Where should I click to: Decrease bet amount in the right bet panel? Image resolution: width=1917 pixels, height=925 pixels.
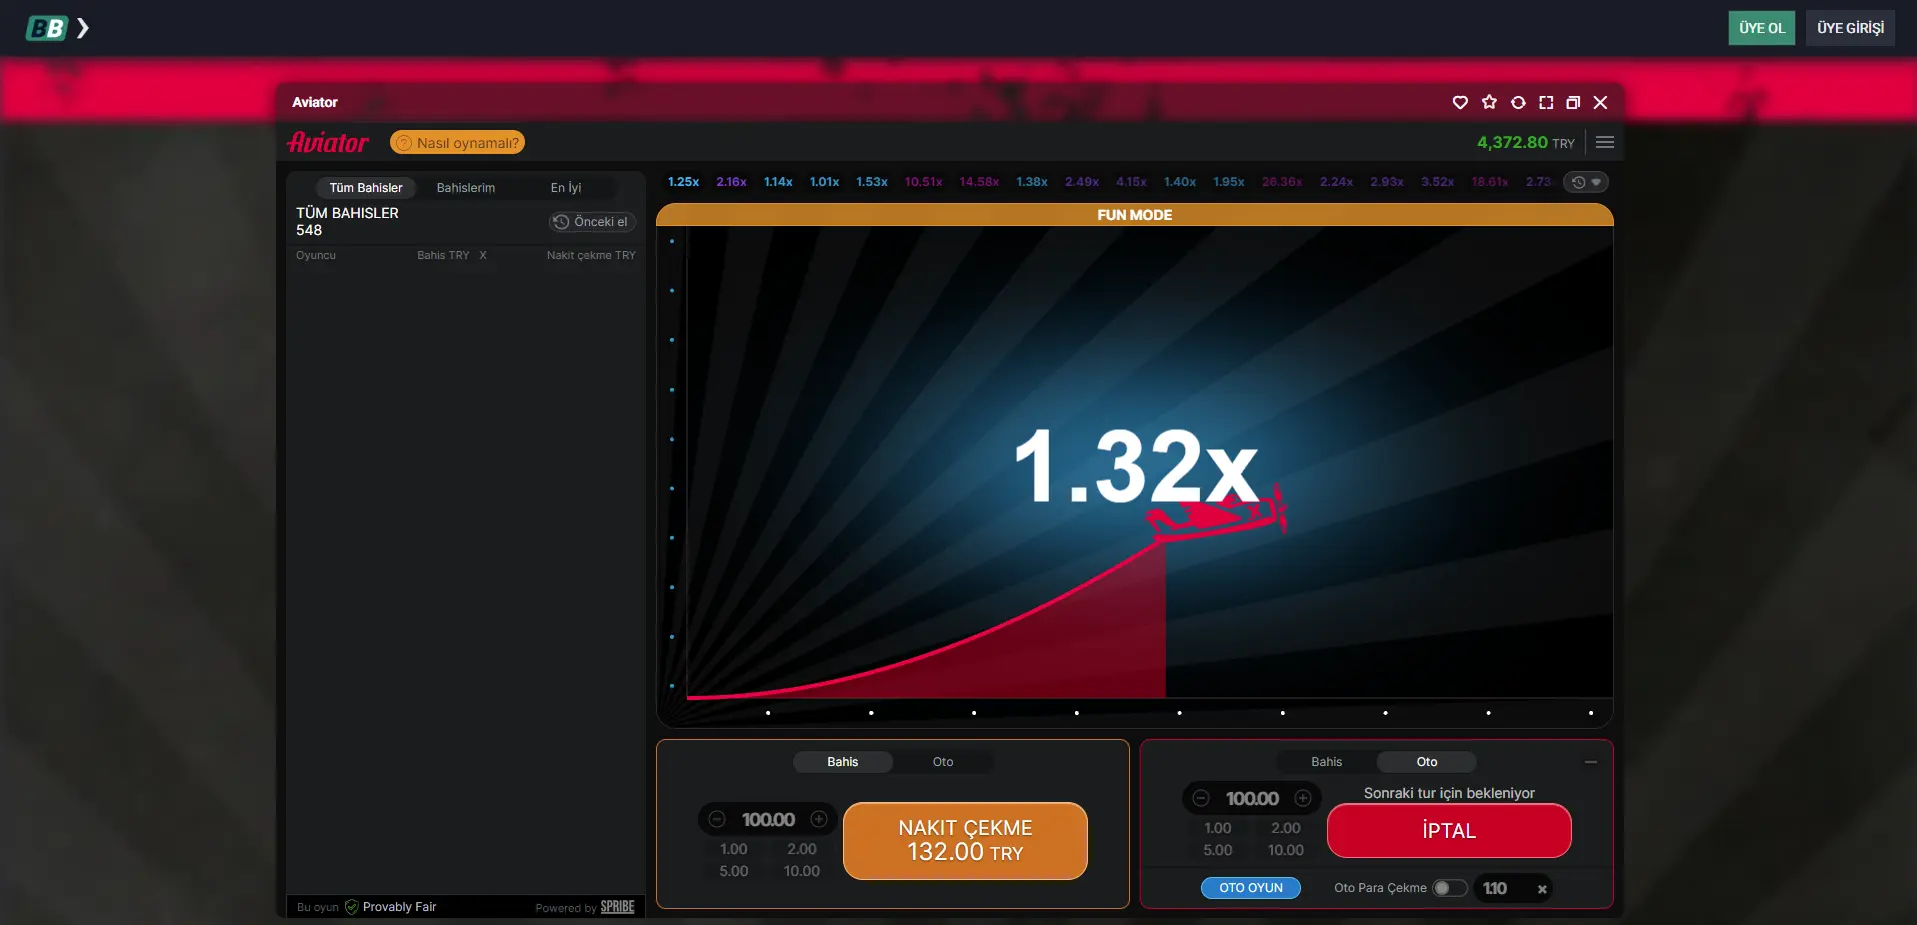coord(1201,798)
